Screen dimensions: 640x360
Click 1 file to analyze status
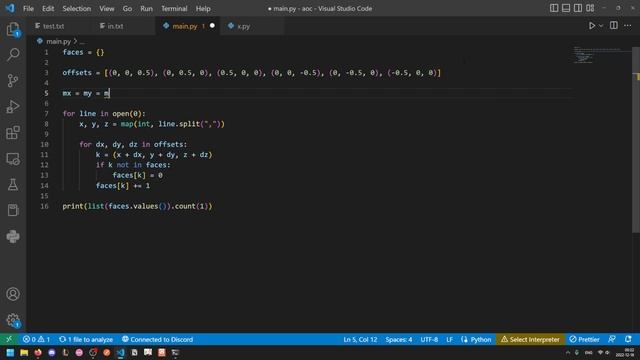pyautogui.click(x=86, y=339)
